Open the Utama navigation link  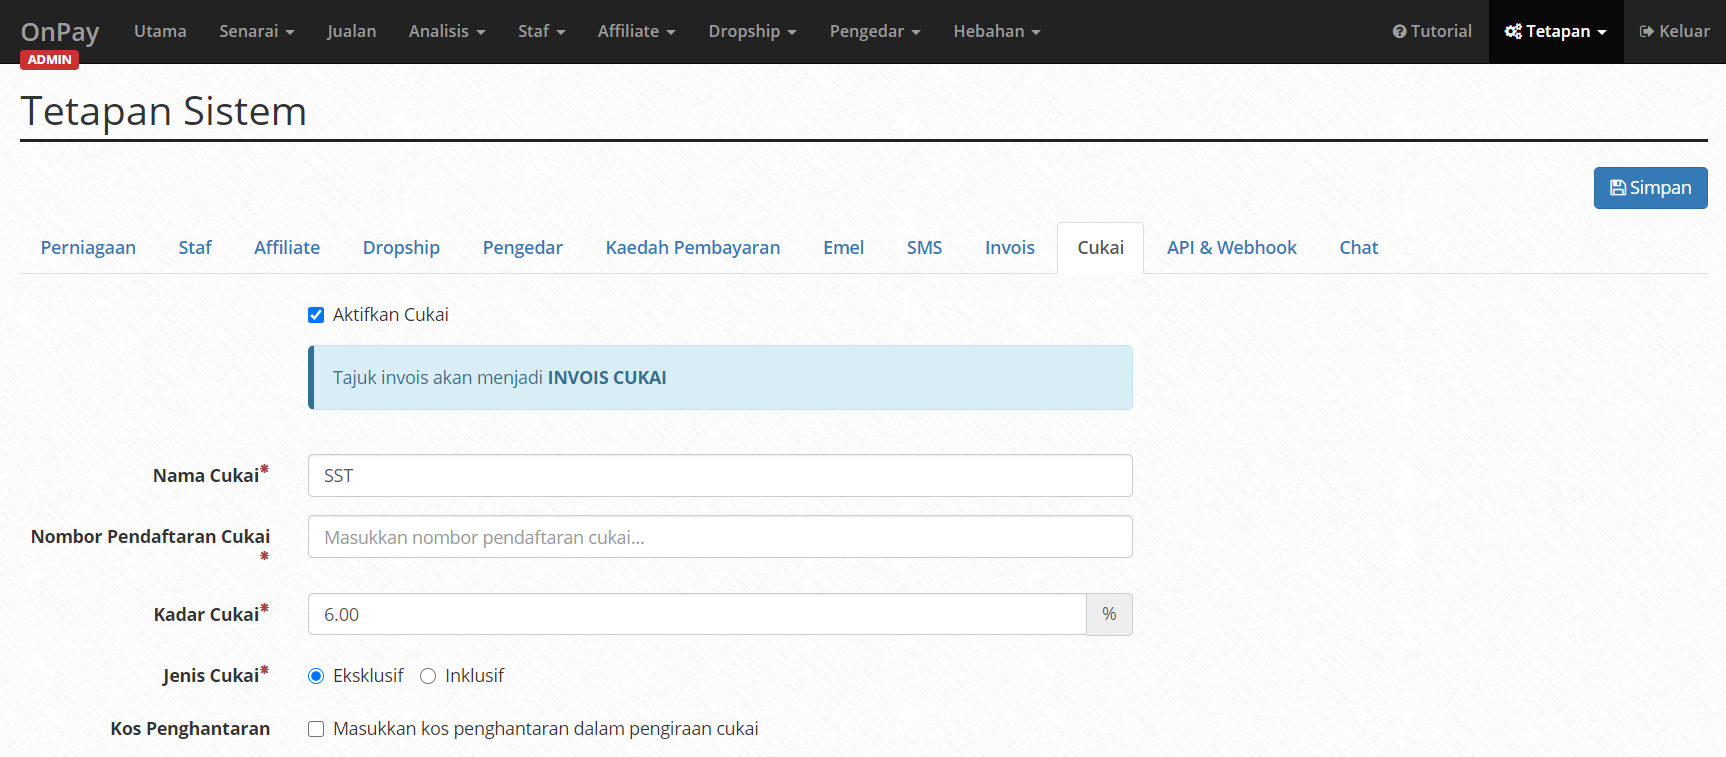click(160, 32)
